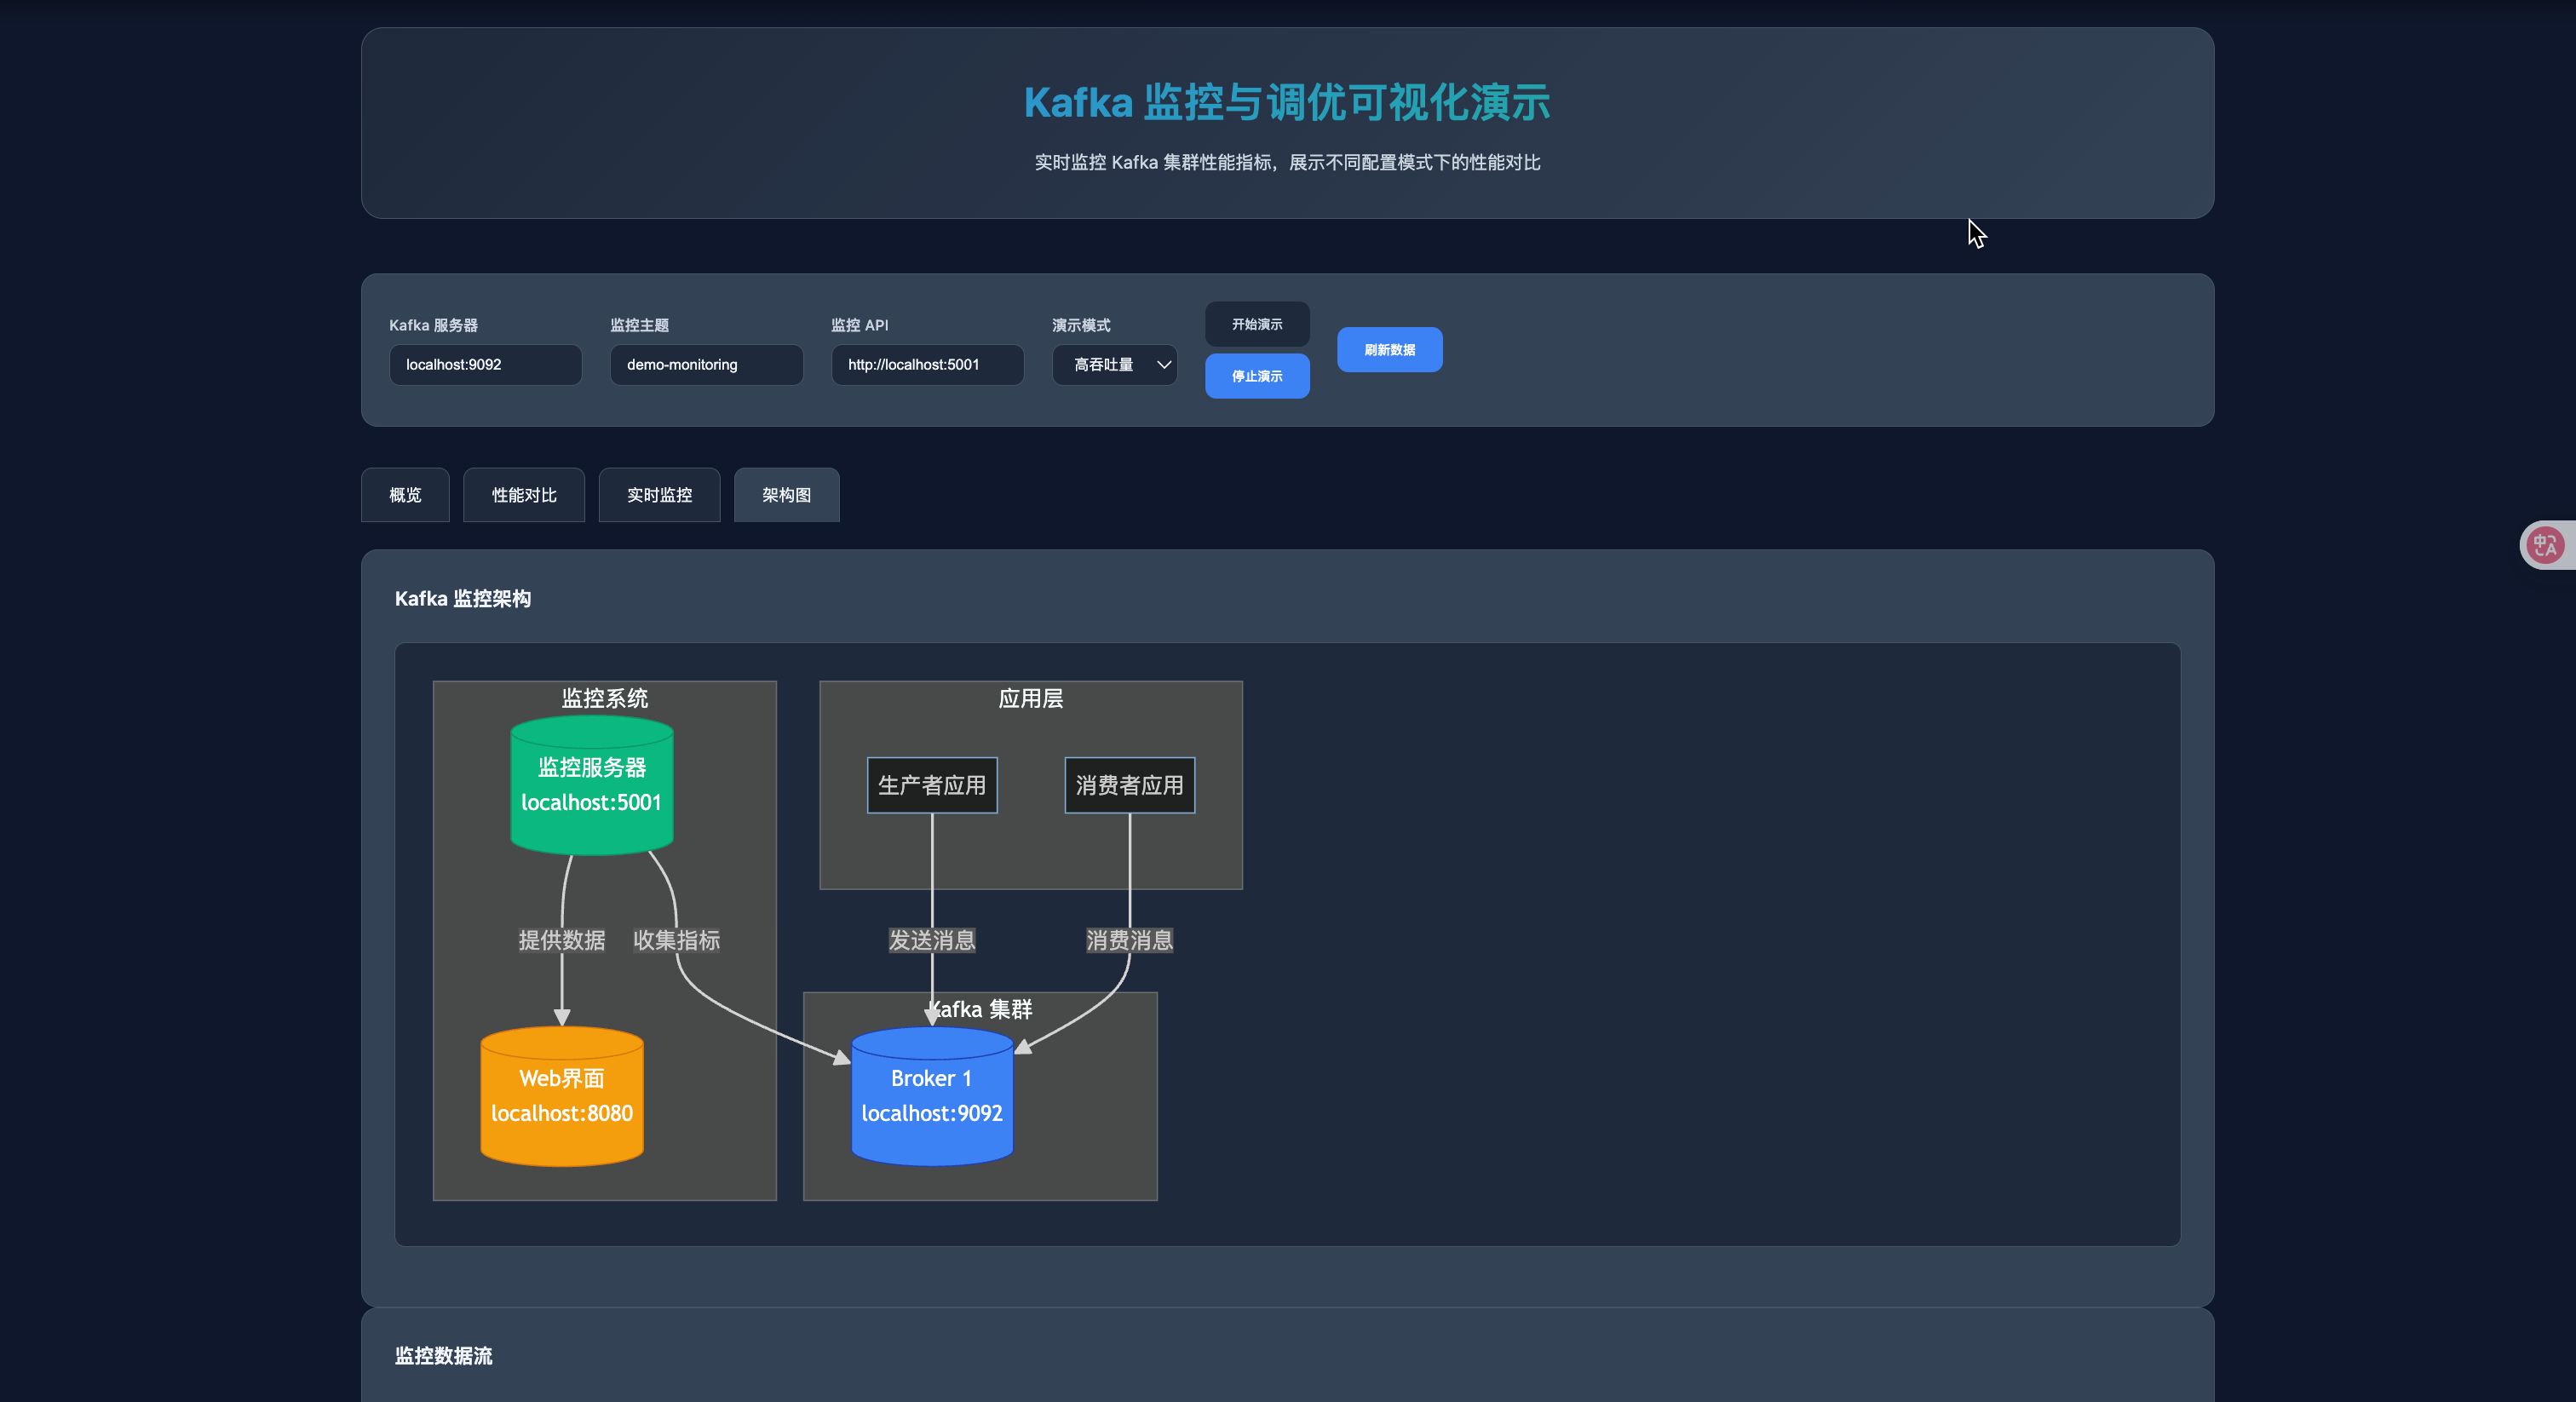2576x1402 pixels.
Task: Click the translate extension icon at right edge
Action: 2545,545
